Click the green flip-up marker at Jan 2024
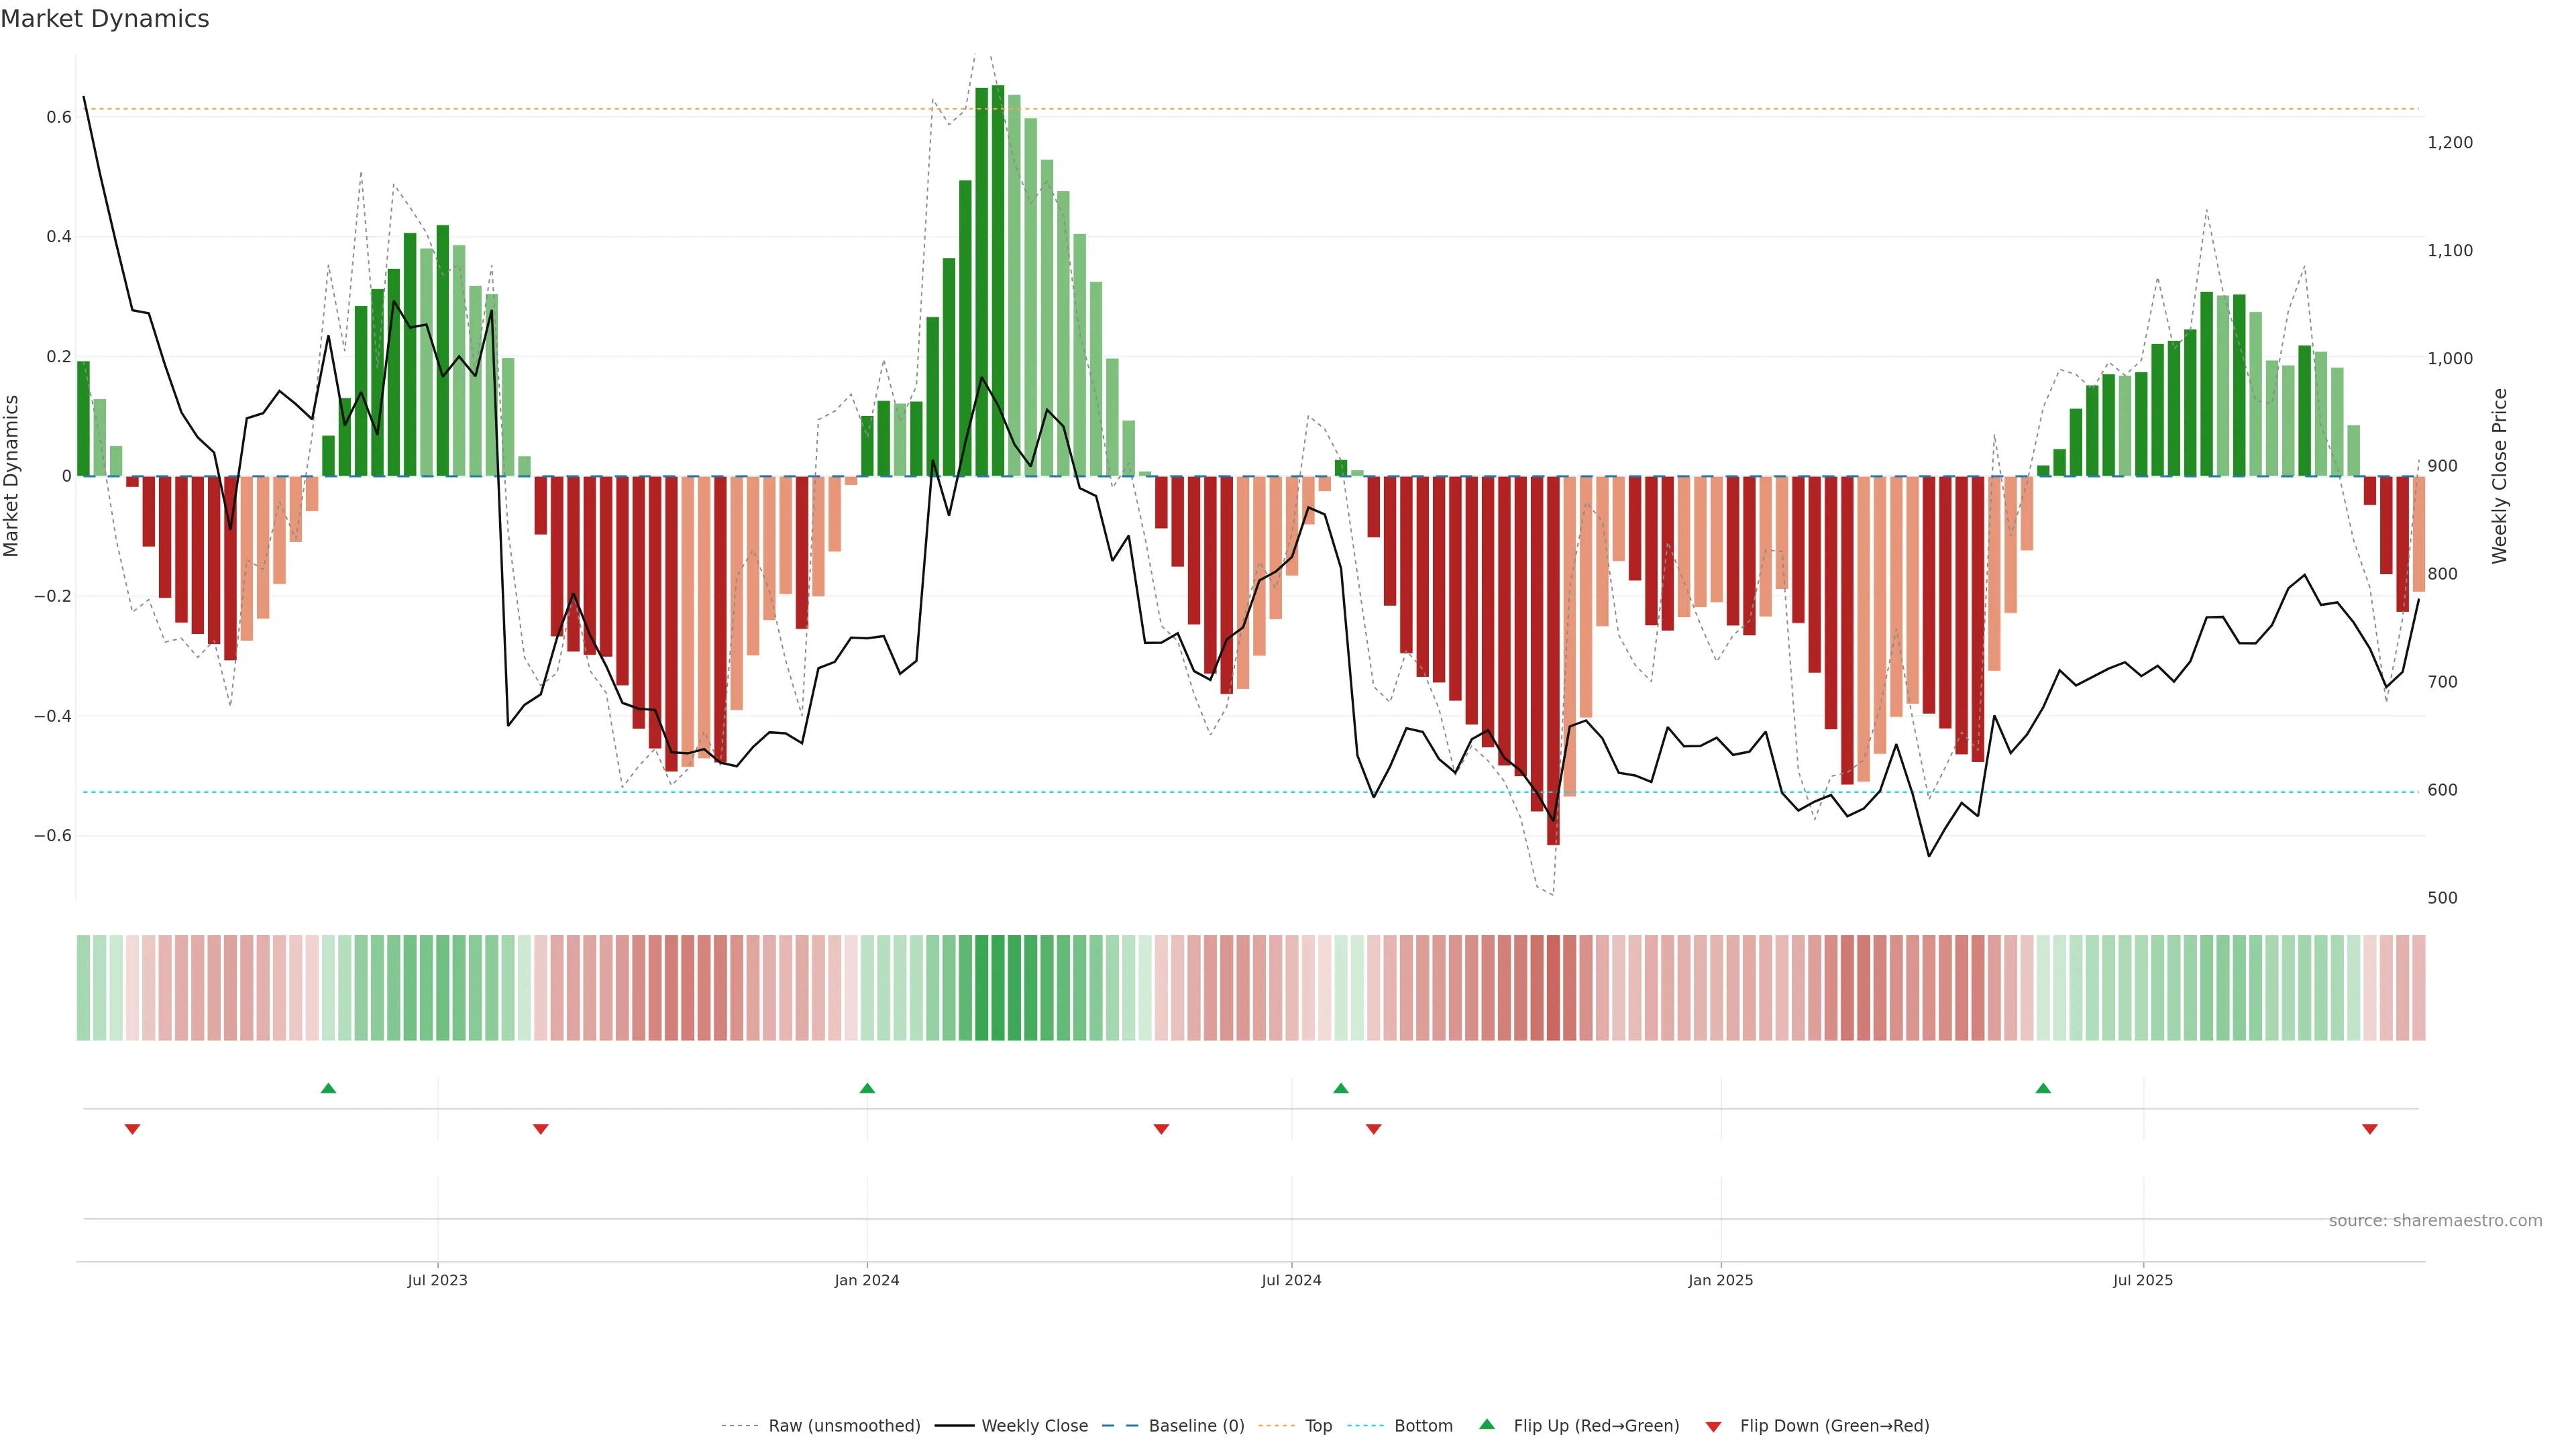2576x1449 pixels. pos(867,1088)
